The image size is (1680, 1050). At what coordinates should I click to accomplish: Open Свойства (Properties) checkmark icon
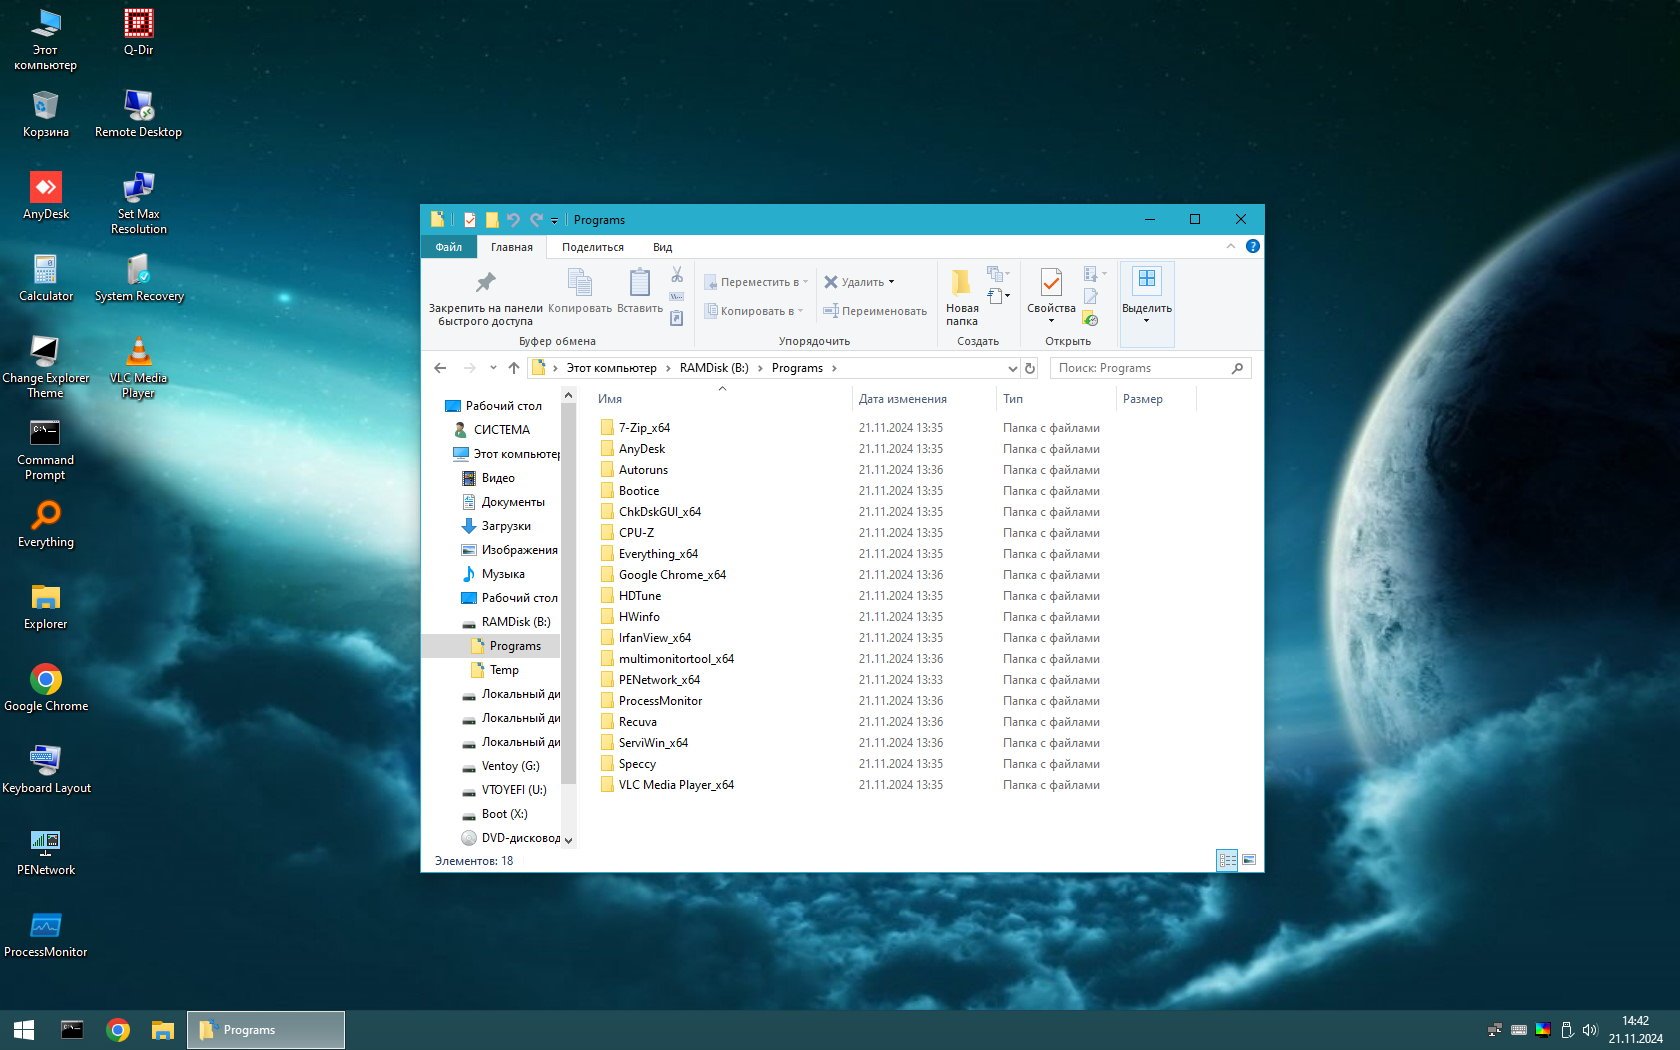click(1050, 283)
